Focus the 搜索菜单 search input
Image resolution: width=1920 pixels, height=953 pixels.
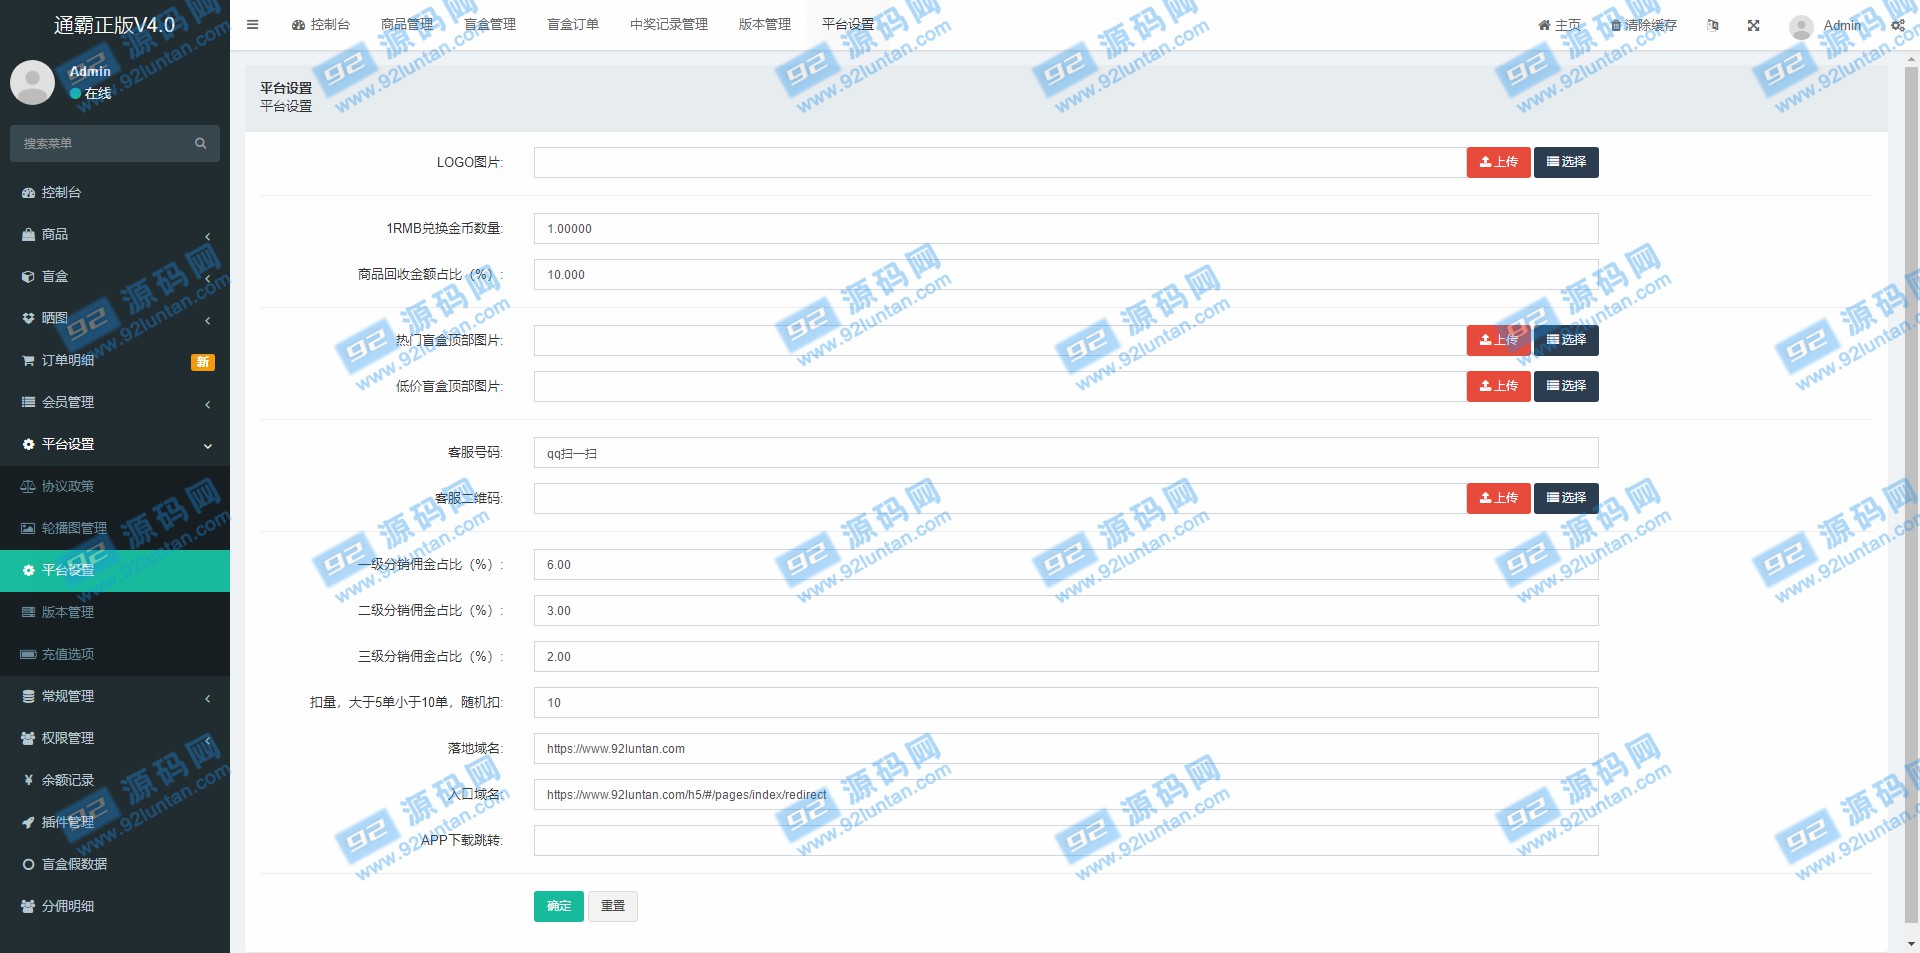pyautogui.click(x=100, y=144)
